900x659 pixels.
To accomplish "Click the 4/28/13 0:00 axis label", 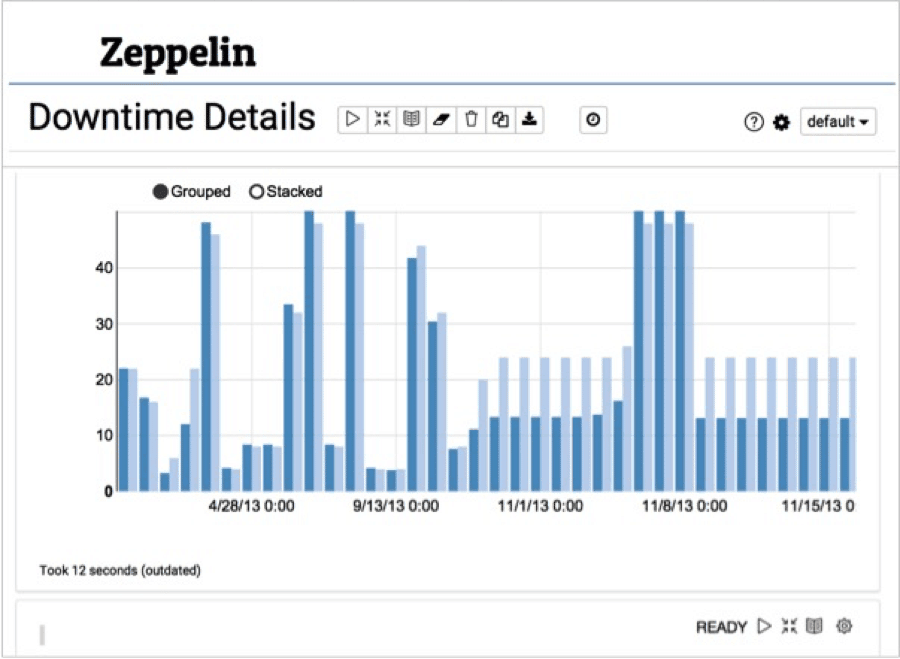I will 251,506.
